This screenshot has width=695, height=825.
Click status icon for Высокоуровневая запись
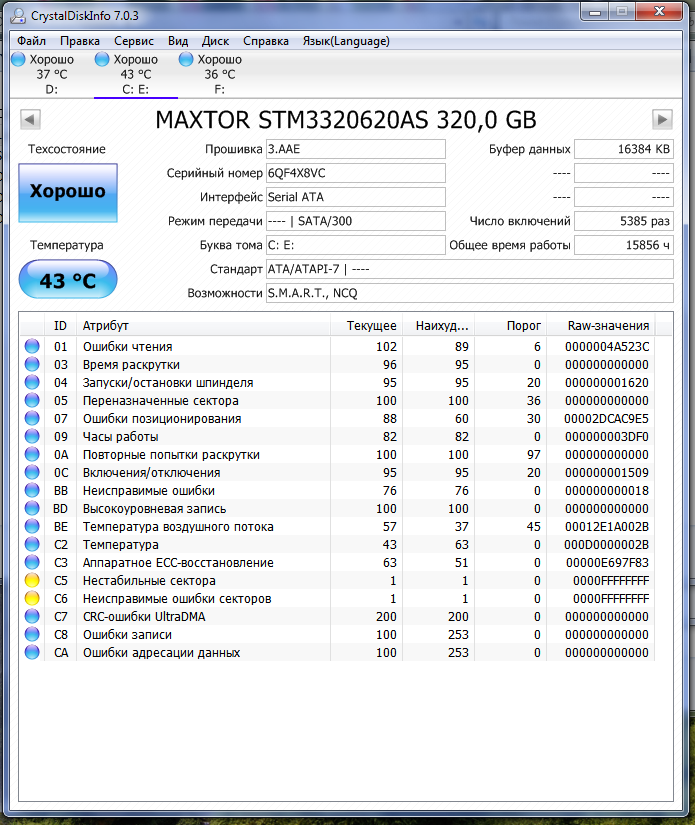coord(32,508)
